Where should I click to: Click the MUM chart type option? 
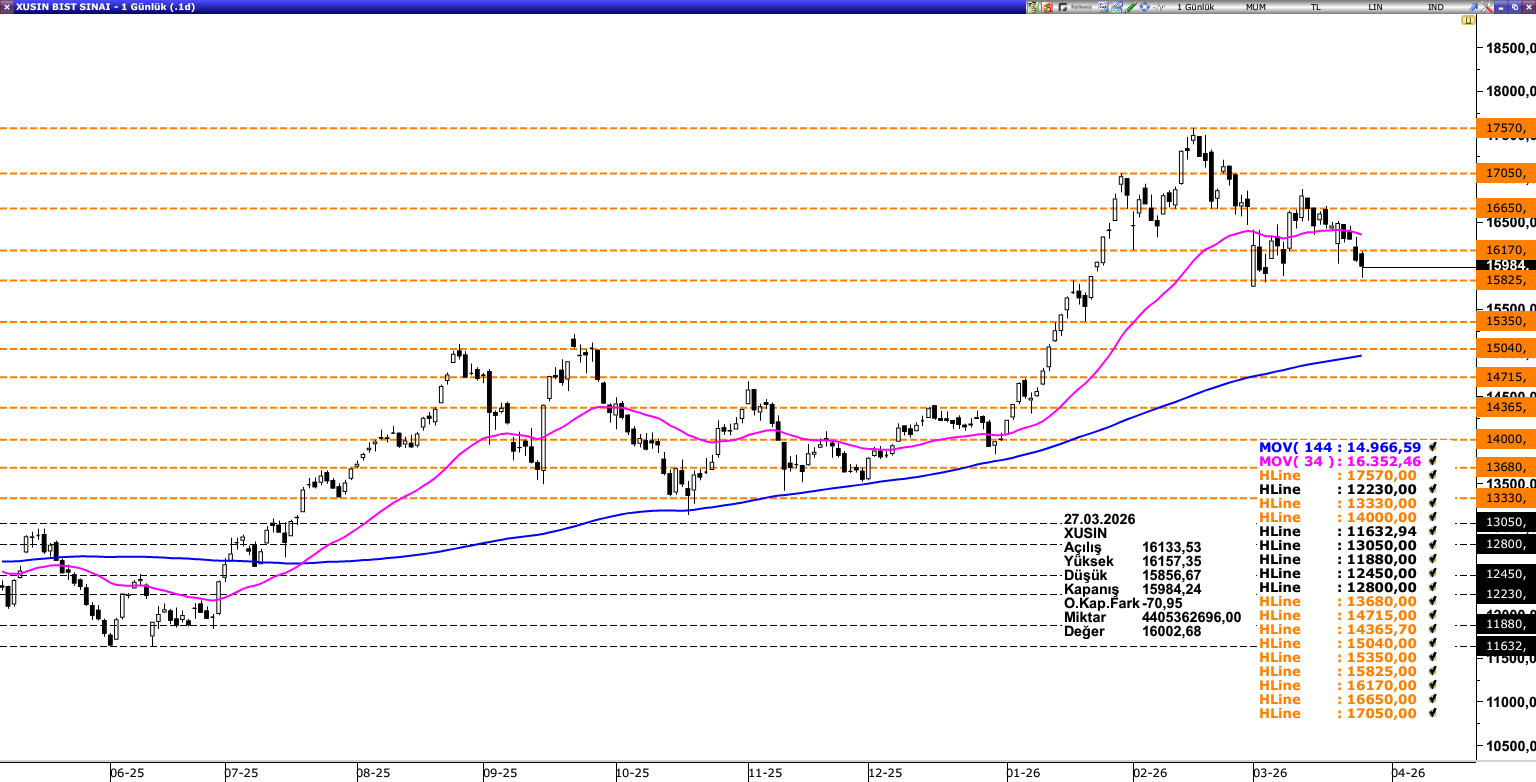pyautogui.click(x=1255, y=7)
